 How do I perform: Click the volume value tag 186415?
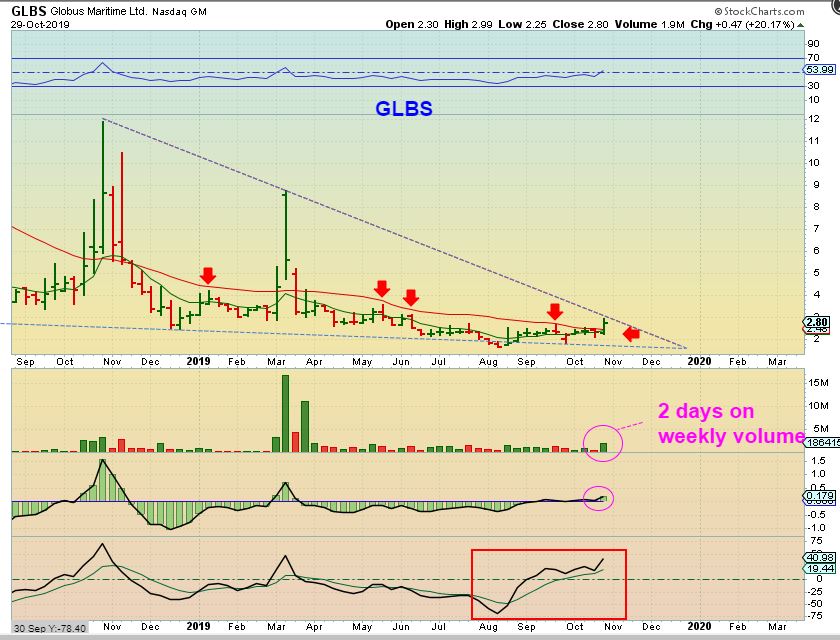tap(822, 442)
